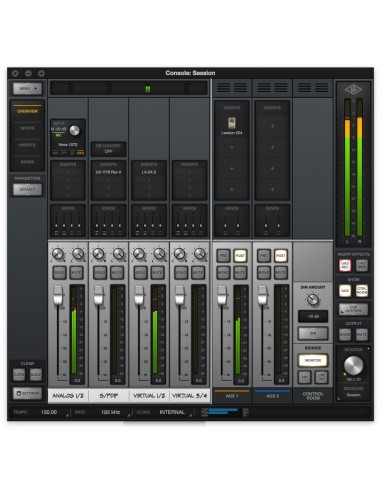381x492 pixels.
Task: Open the Neve 1073 preamp plugin
Action: point(68,145)
